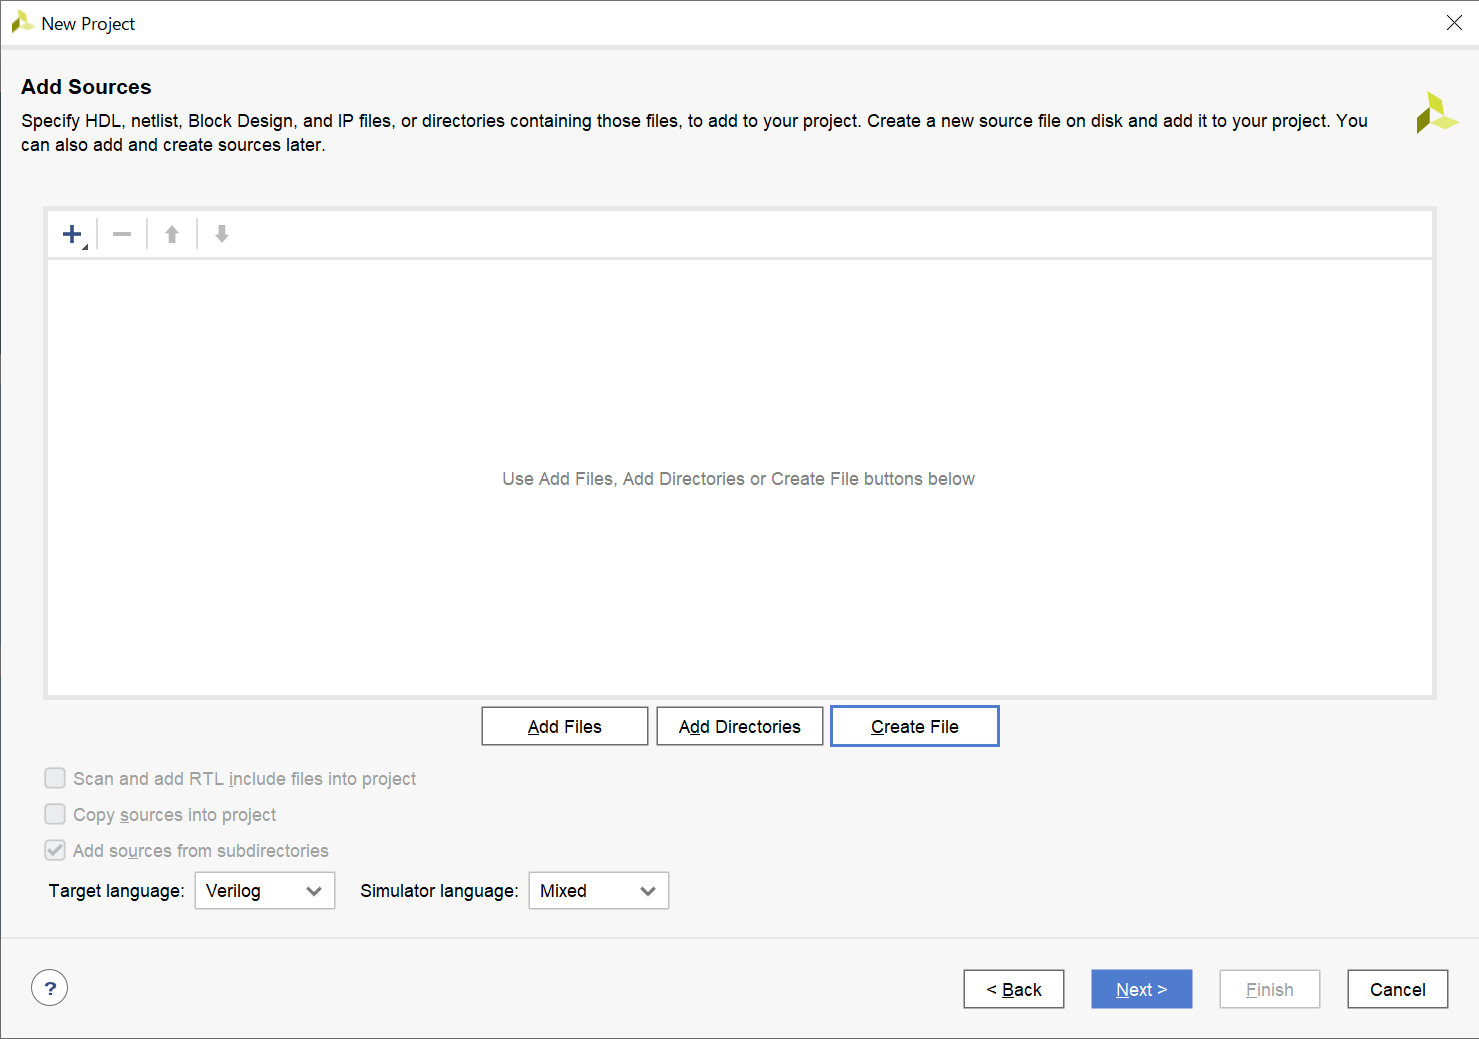Screen dimensions: 1479x1039
Task: Click the green Xilinx logo at right
Action: click(1436, 113)
